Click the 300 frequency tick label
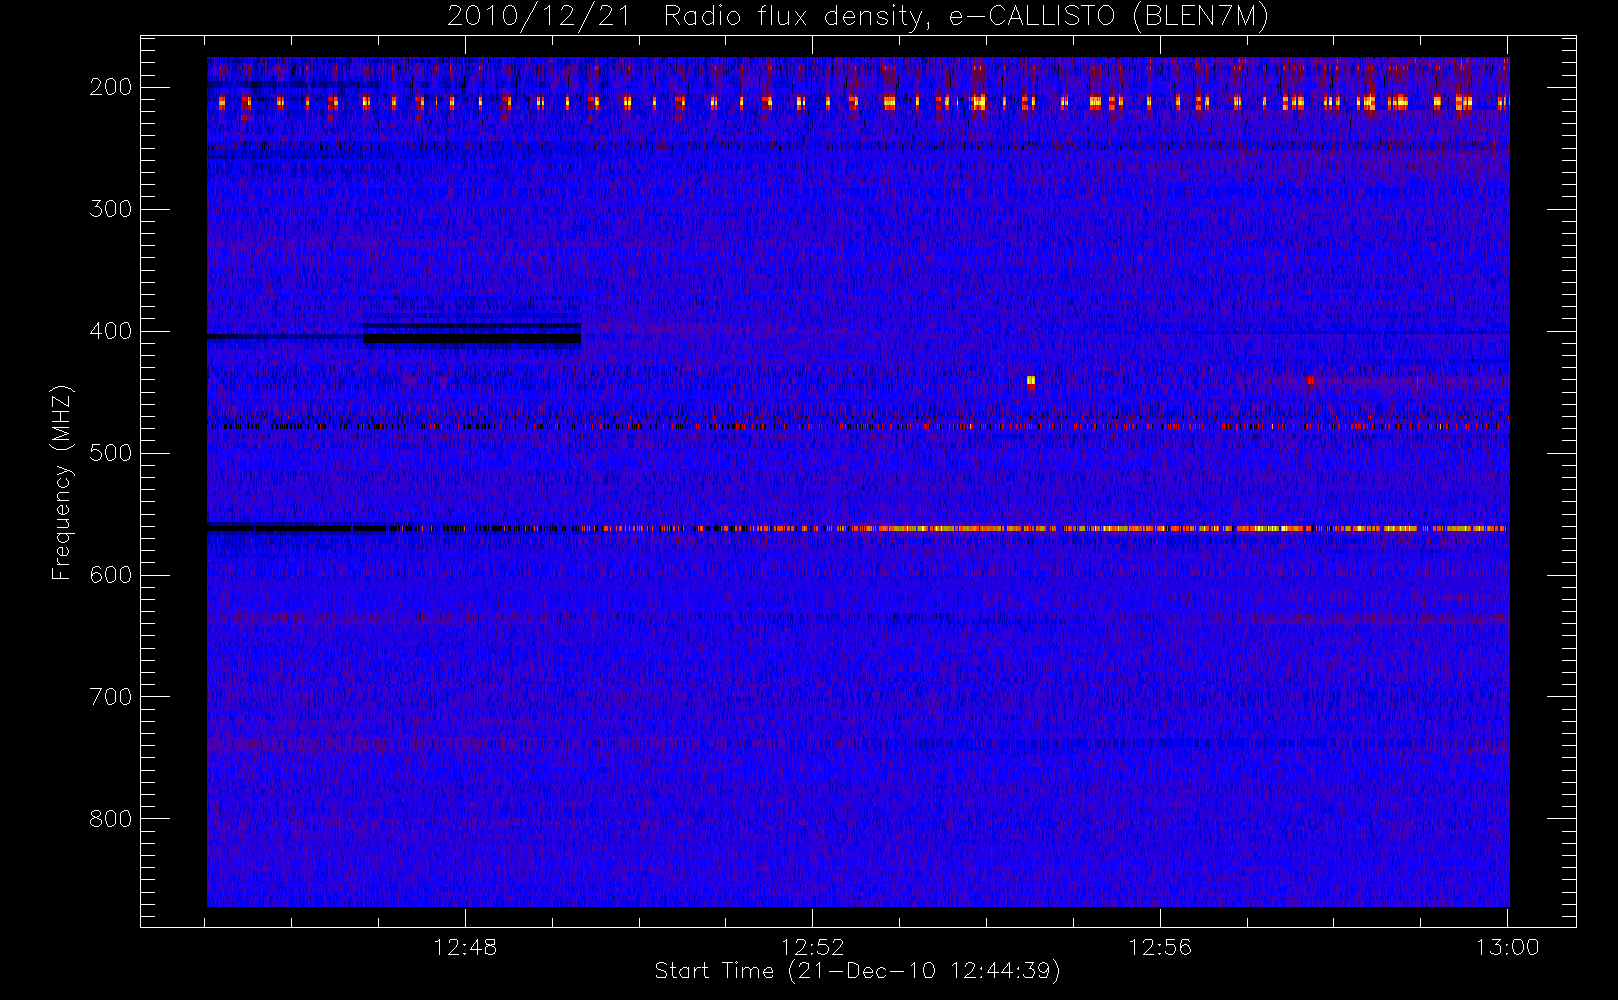The height and width of the screenshot is (1000, 1618). click(x=111, y=209)
